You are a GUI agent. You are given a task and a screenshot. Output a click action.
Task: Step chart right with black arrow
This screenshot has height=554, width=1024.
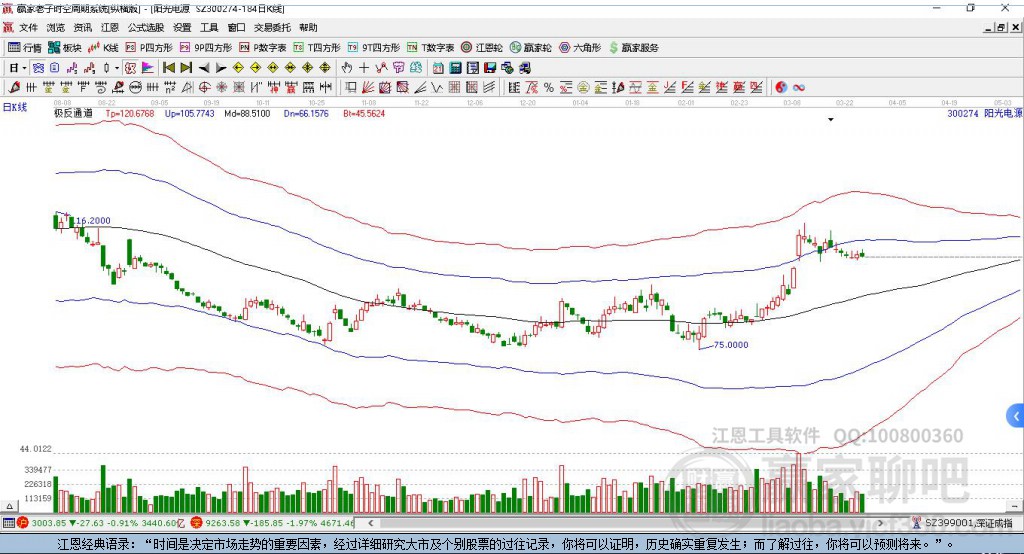pyautogui.click(x=221, y=68)
